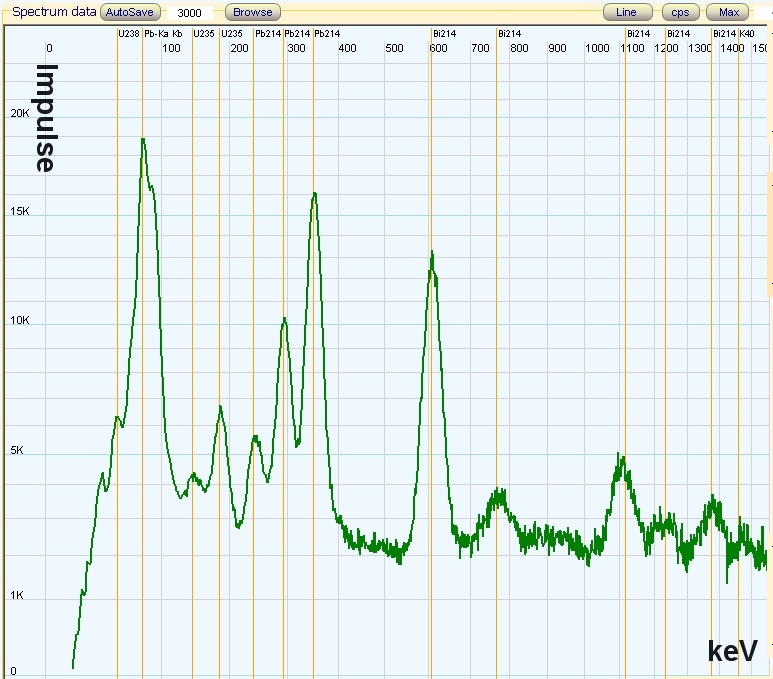This screenshot has height=679, width=773.
Task: Select the Pb214 label just left of 400
Action: (326, 33)
